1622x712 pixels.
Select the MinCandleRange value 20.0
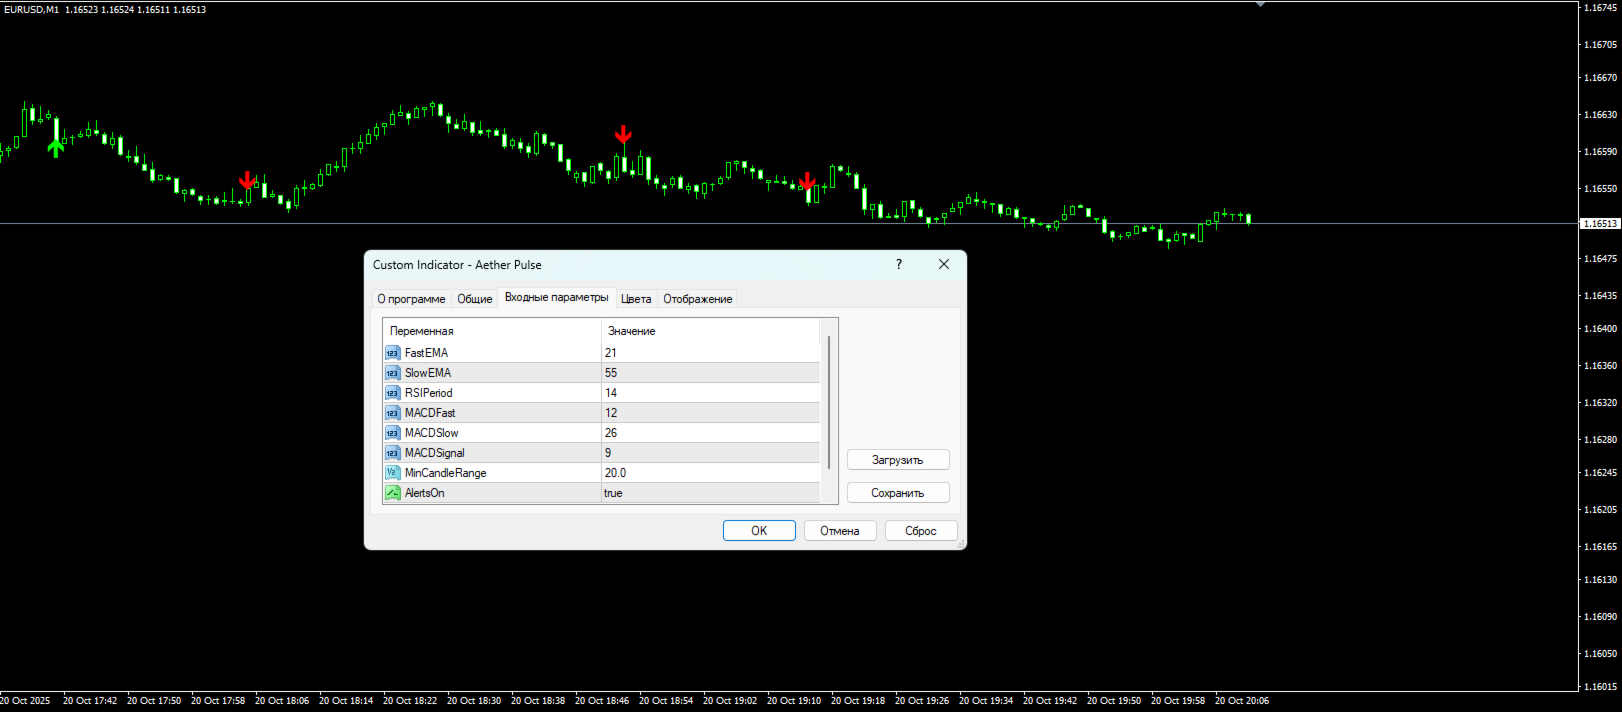tap(710, 473)
